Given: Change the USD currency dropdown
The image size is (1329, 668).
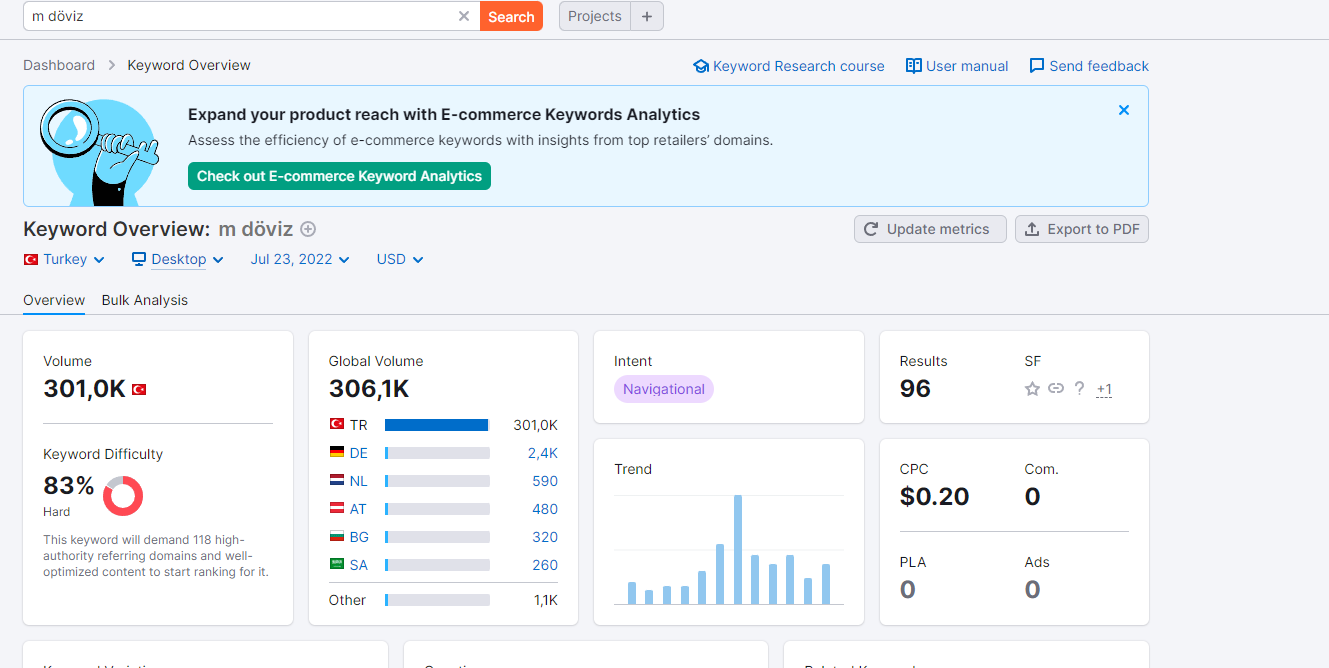Looking at the screenshot, I should [400, 259].
